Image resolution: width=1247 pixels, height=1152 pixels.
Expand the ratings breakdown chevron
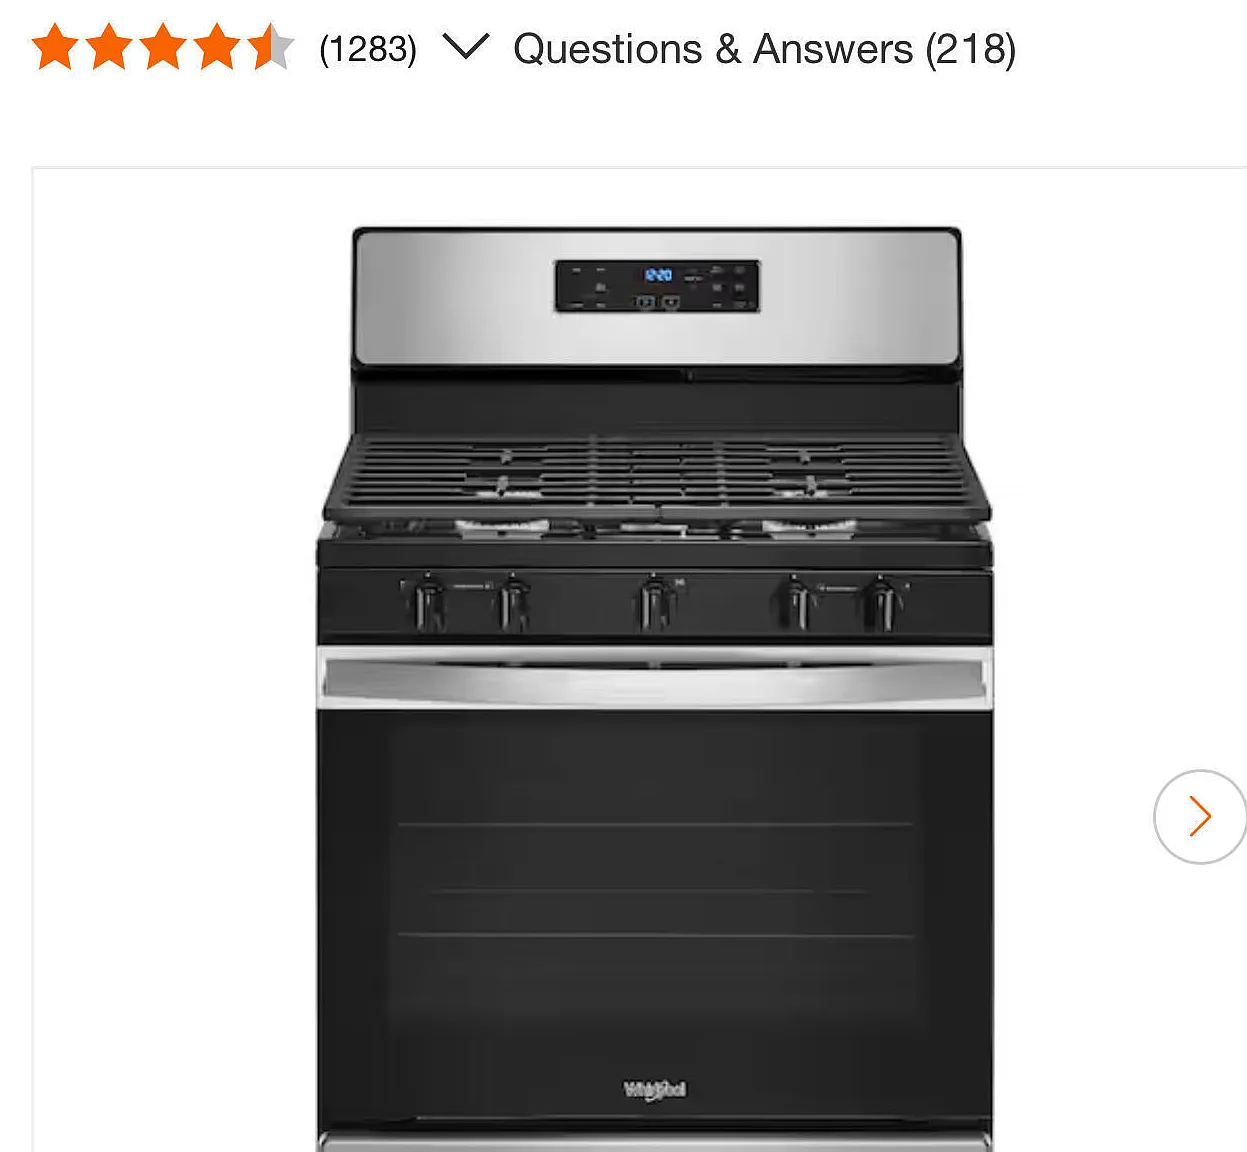(x=465, y=47)
